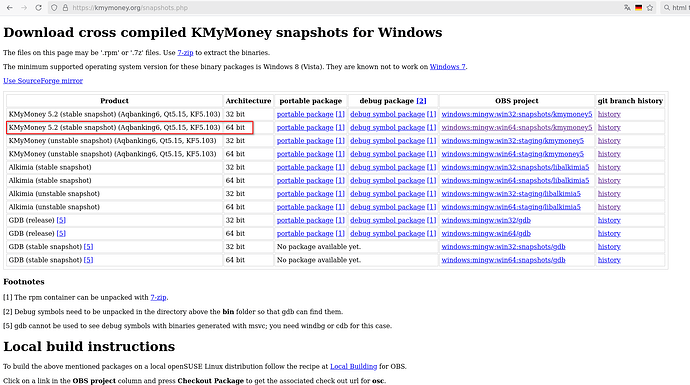Open windows:mingw:win64:snapshots/gdb link
The width and height of the screenshot is (690, 385).
click(503, 260)
